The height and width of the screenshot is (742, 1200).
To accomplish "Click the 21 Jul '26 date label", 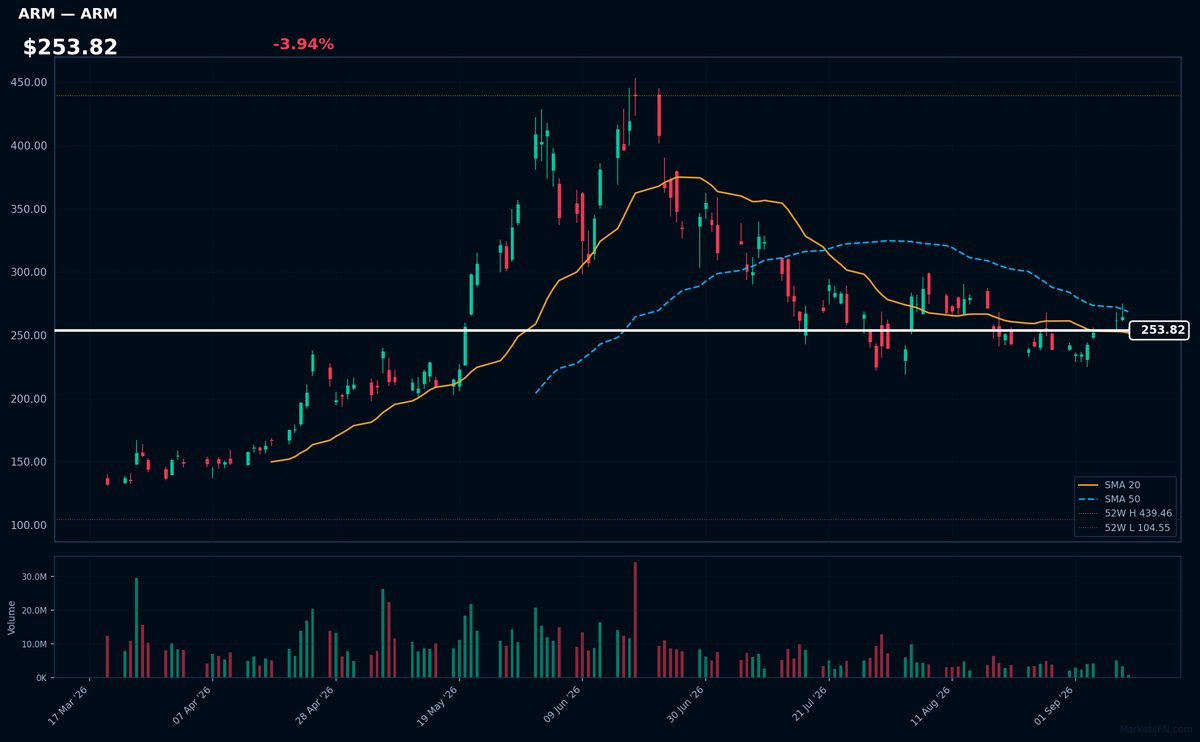I will click(807, 704).
